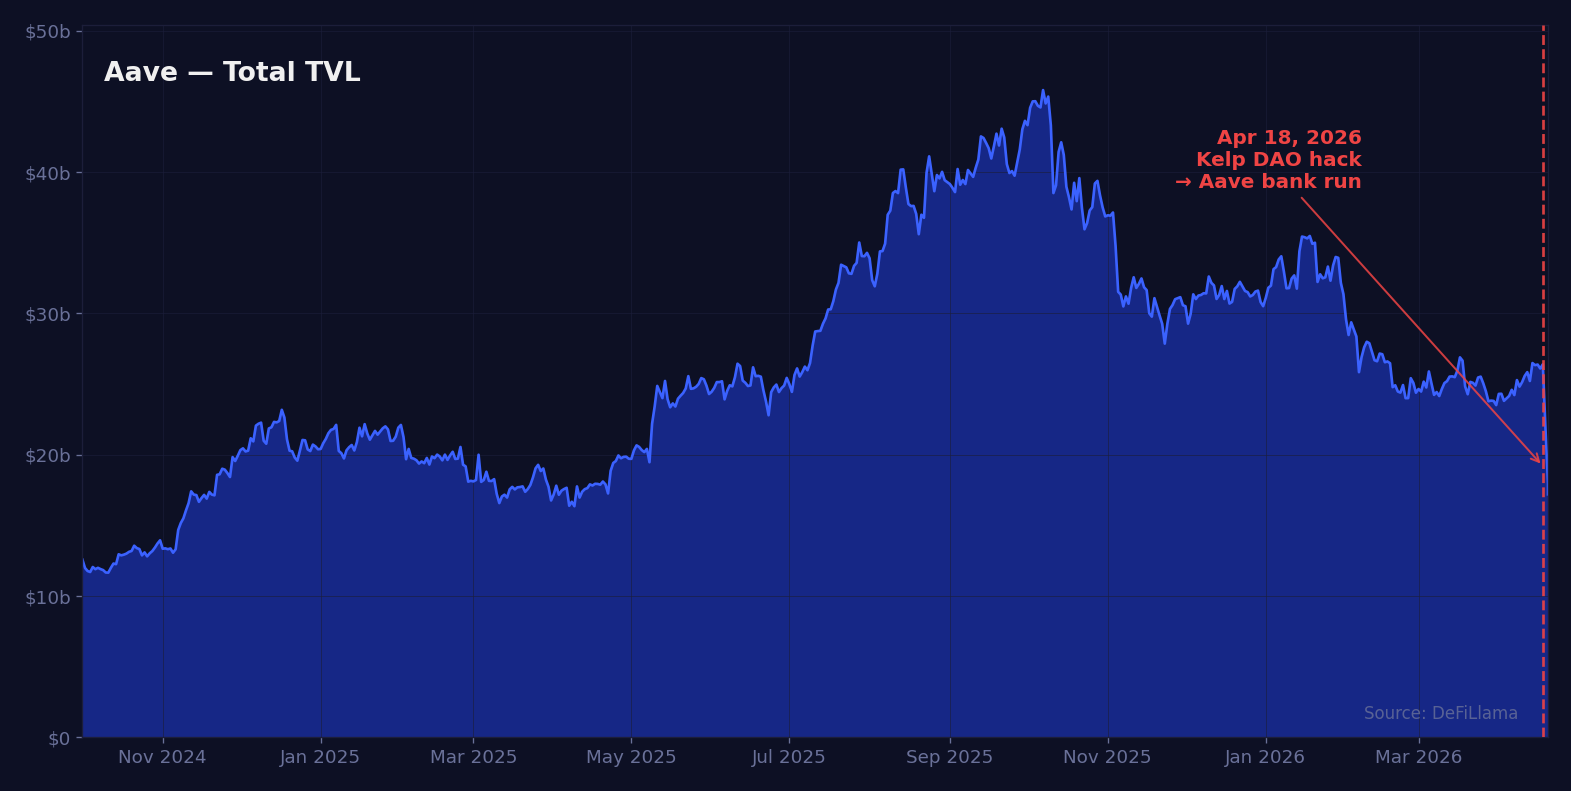Click the Nov 2024 x-axis label
This screenshot has width=1571, height=791.
pos(162,758)
